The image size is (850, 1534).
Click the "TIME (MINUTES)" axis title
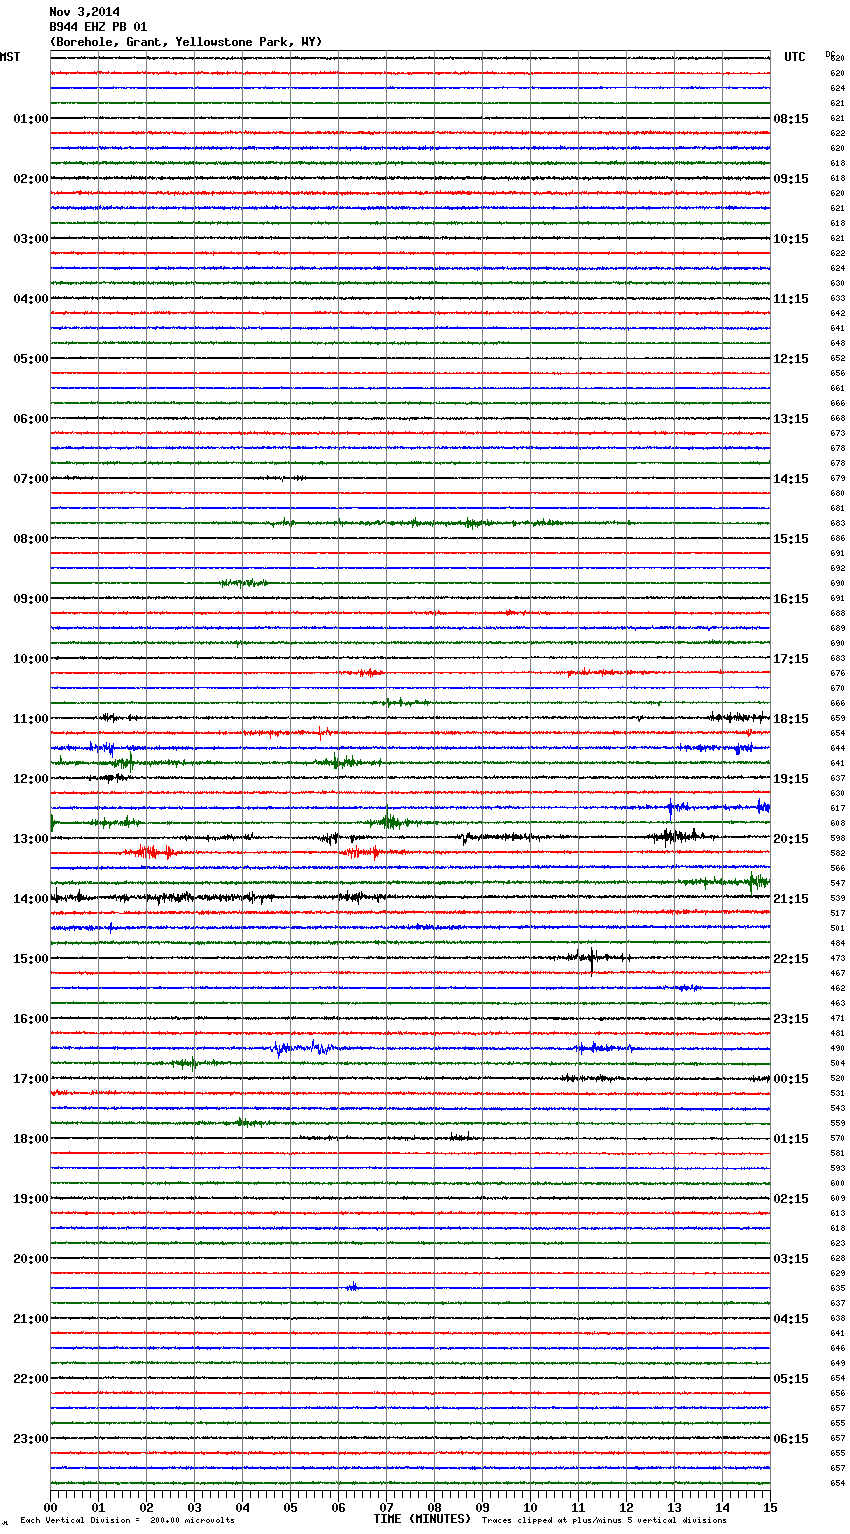pos(422,1519)
